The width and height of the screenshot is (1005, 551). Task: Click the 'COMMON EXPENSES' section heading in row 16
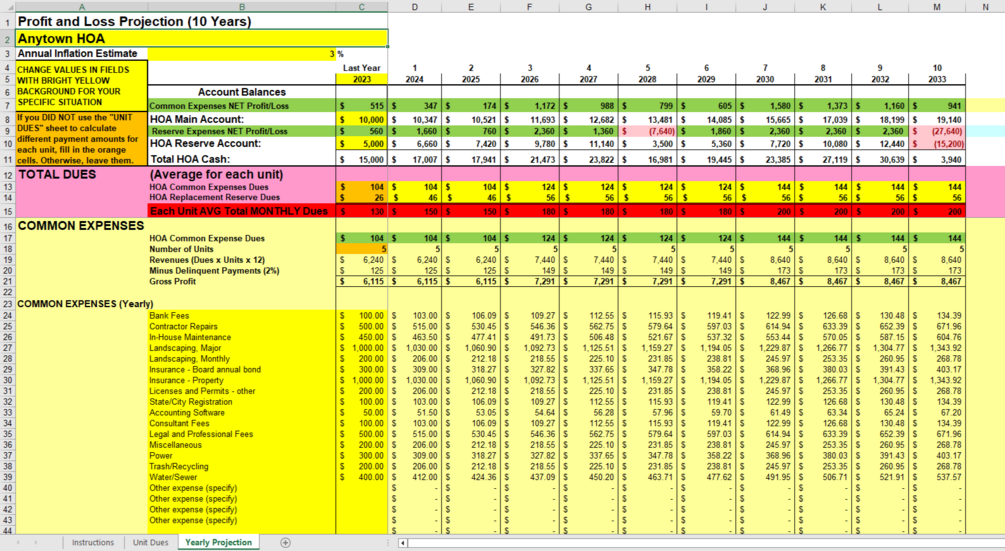tap(81, 226)
